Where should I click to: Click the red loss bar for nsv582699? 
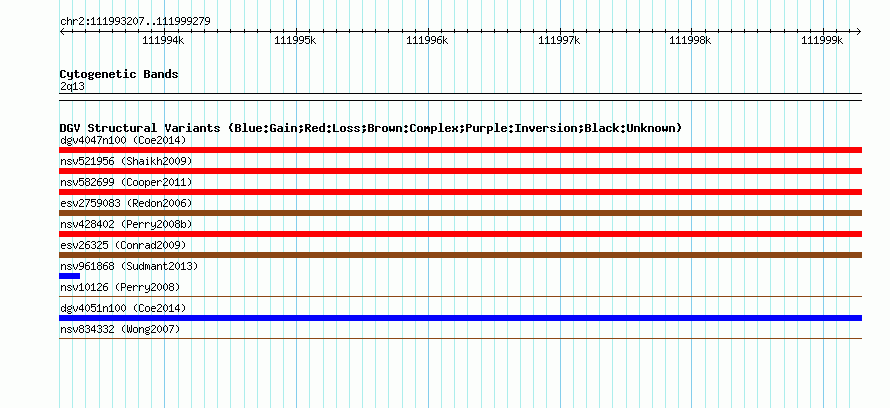(x=460, y=192)
